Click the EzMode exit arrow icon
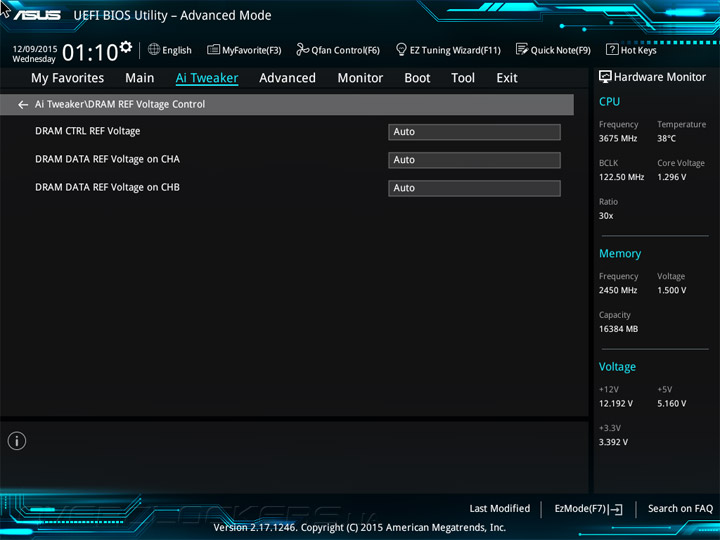720x540 pixels. 616,509
